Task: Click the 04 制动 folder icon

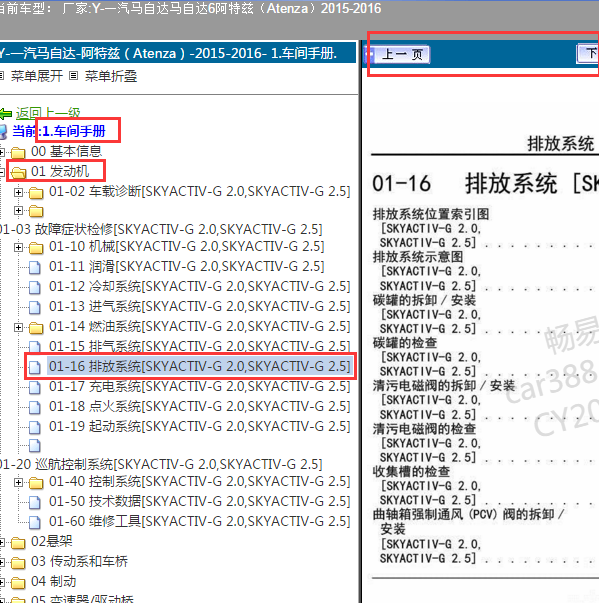Action: [18, 583]
